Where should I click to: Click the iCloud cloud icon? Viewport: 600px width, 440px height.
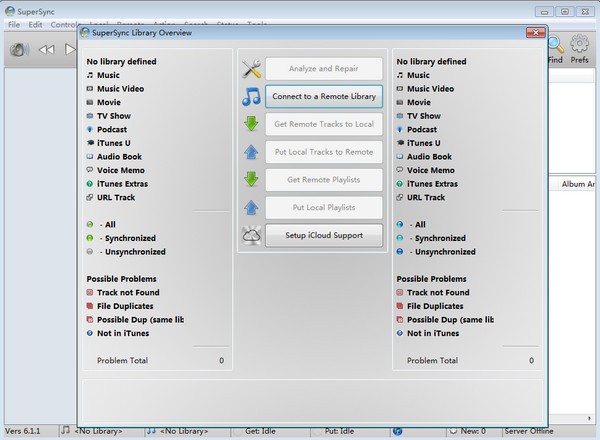pyautogui.click(x=251, y=235)
